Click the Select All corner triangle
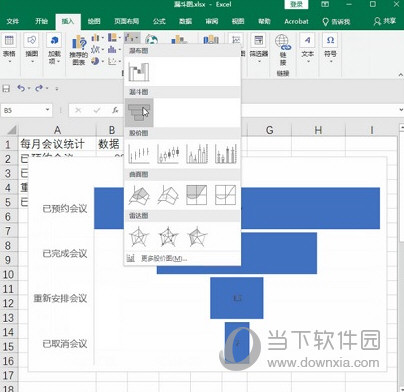 click(x=12, y=130)
